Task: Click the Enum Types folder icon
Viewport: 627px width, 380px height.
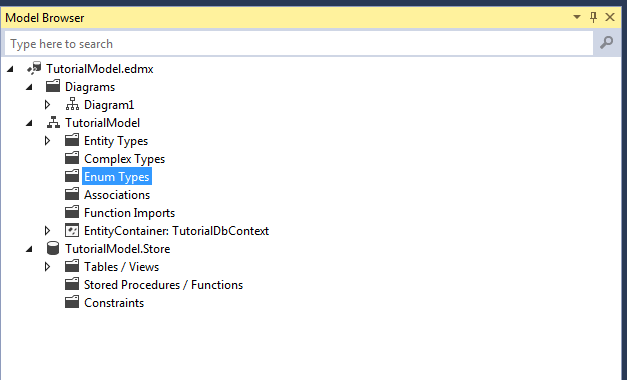Action: [72, 176]
